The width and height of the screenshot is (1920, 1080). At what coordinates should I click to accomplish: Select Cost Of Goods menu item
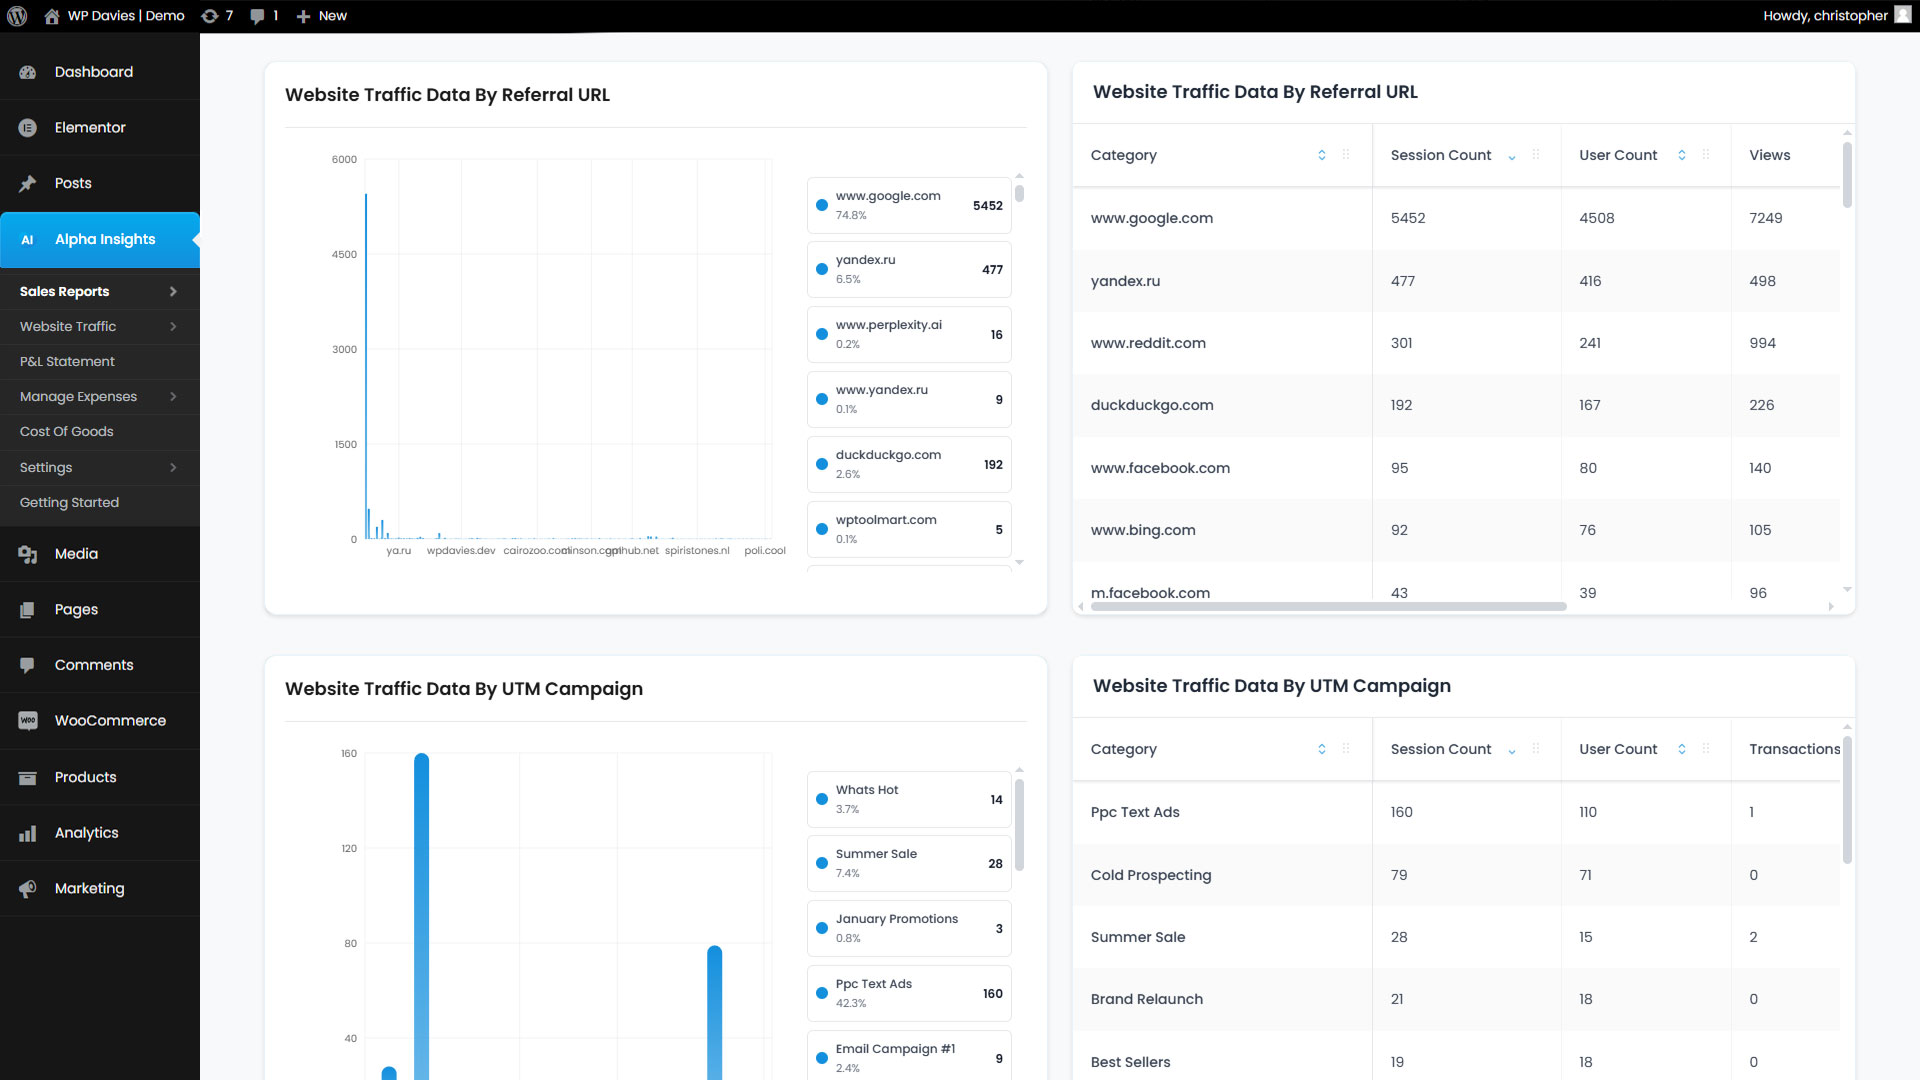67,432
